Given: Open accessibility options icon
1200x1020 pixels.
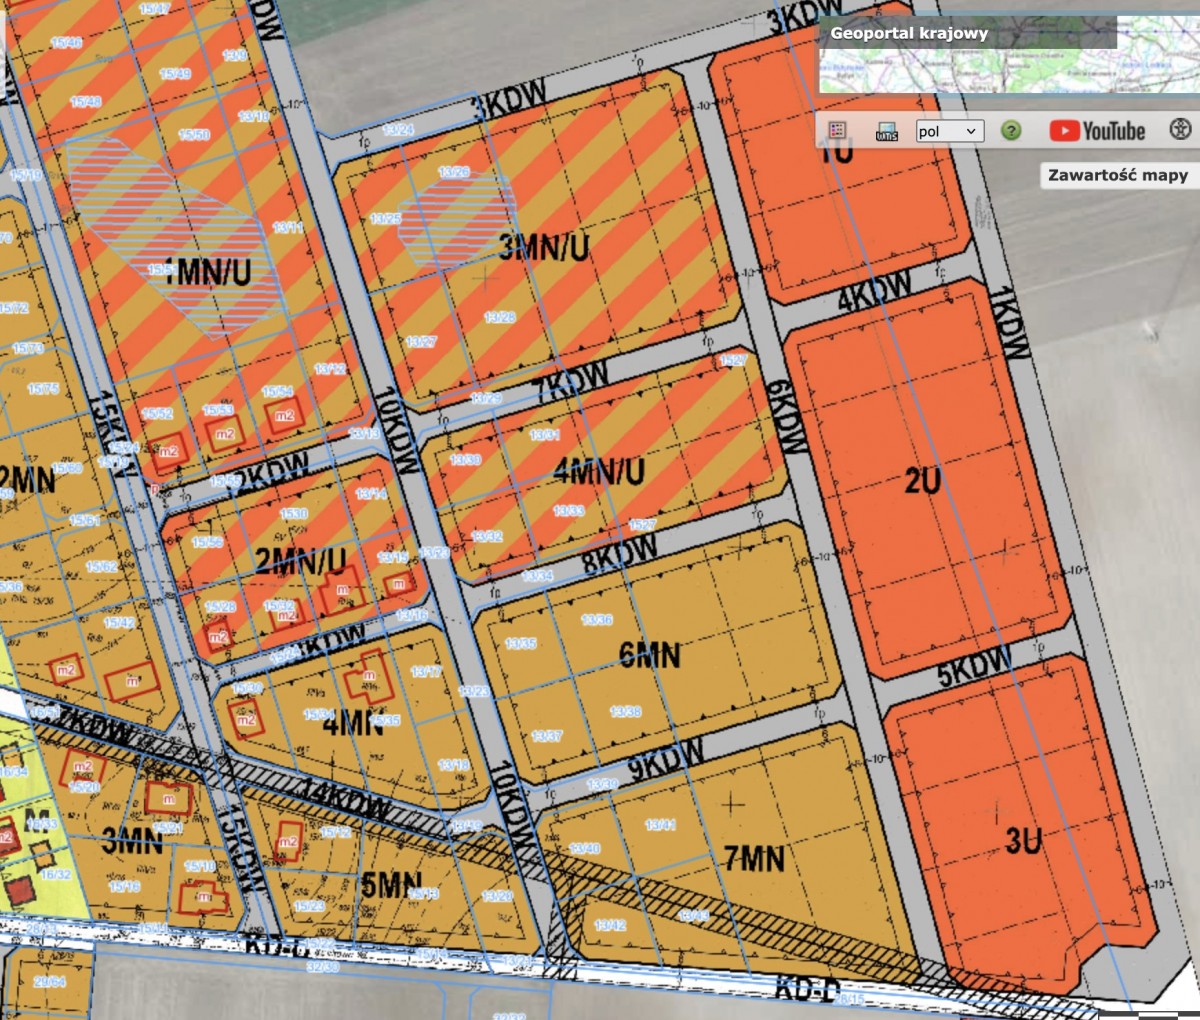Looking at the screenshot, I should 1180,130.
